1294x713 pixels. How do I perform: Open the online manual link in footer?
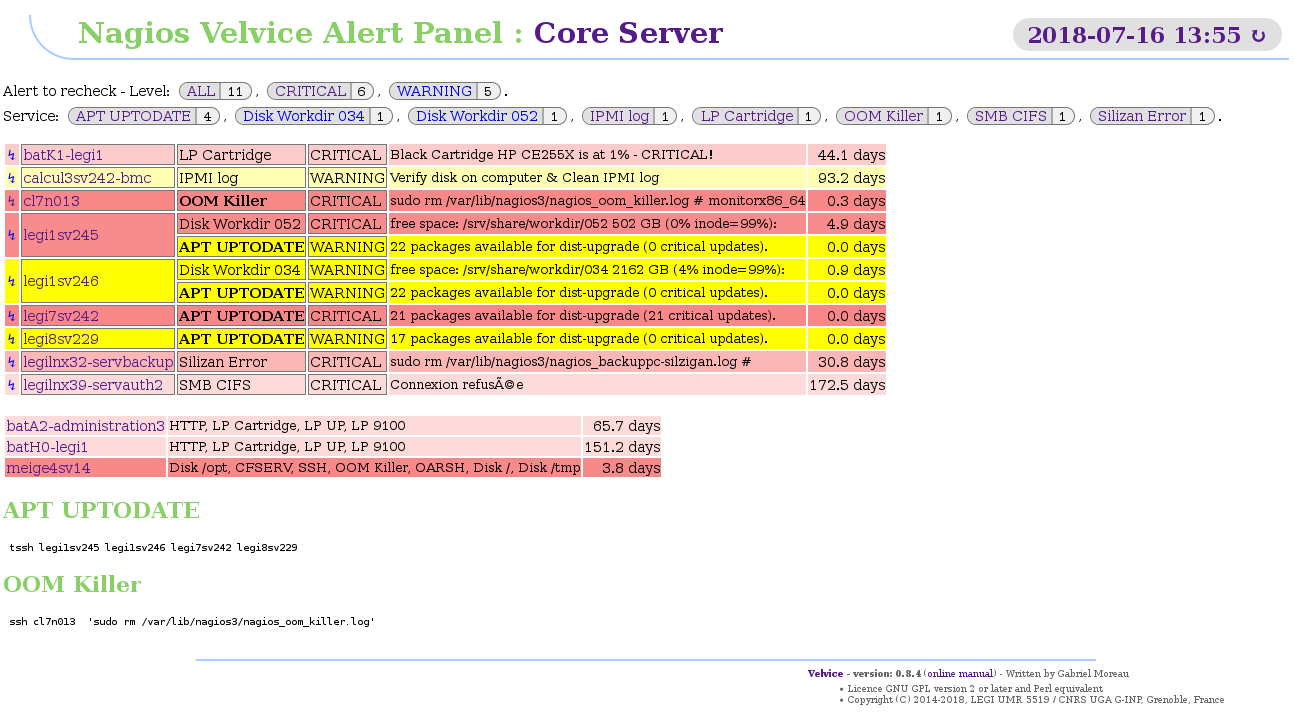tap(960, 674)
